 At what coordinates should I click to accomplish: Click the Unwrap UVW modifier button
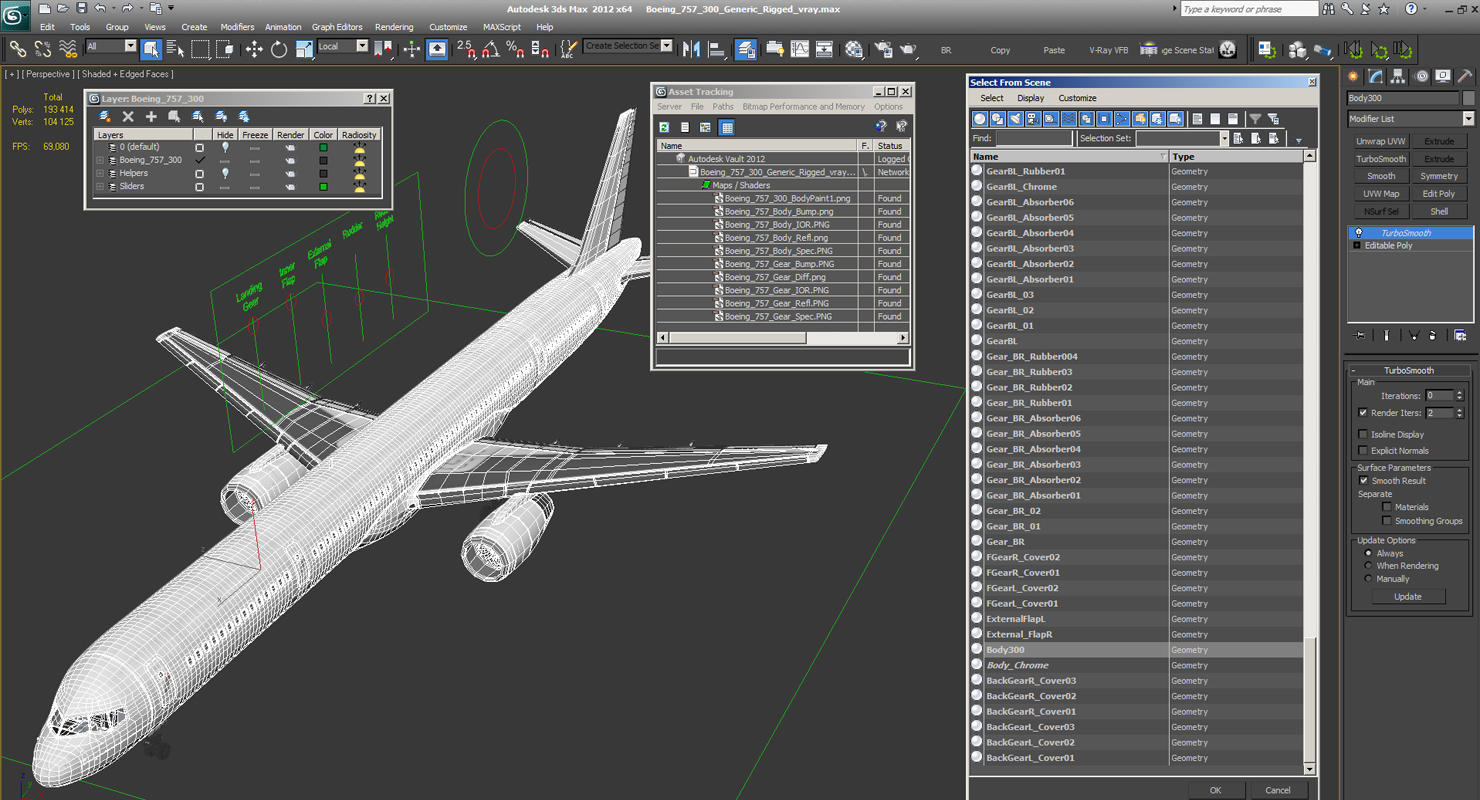(1381, 142)
